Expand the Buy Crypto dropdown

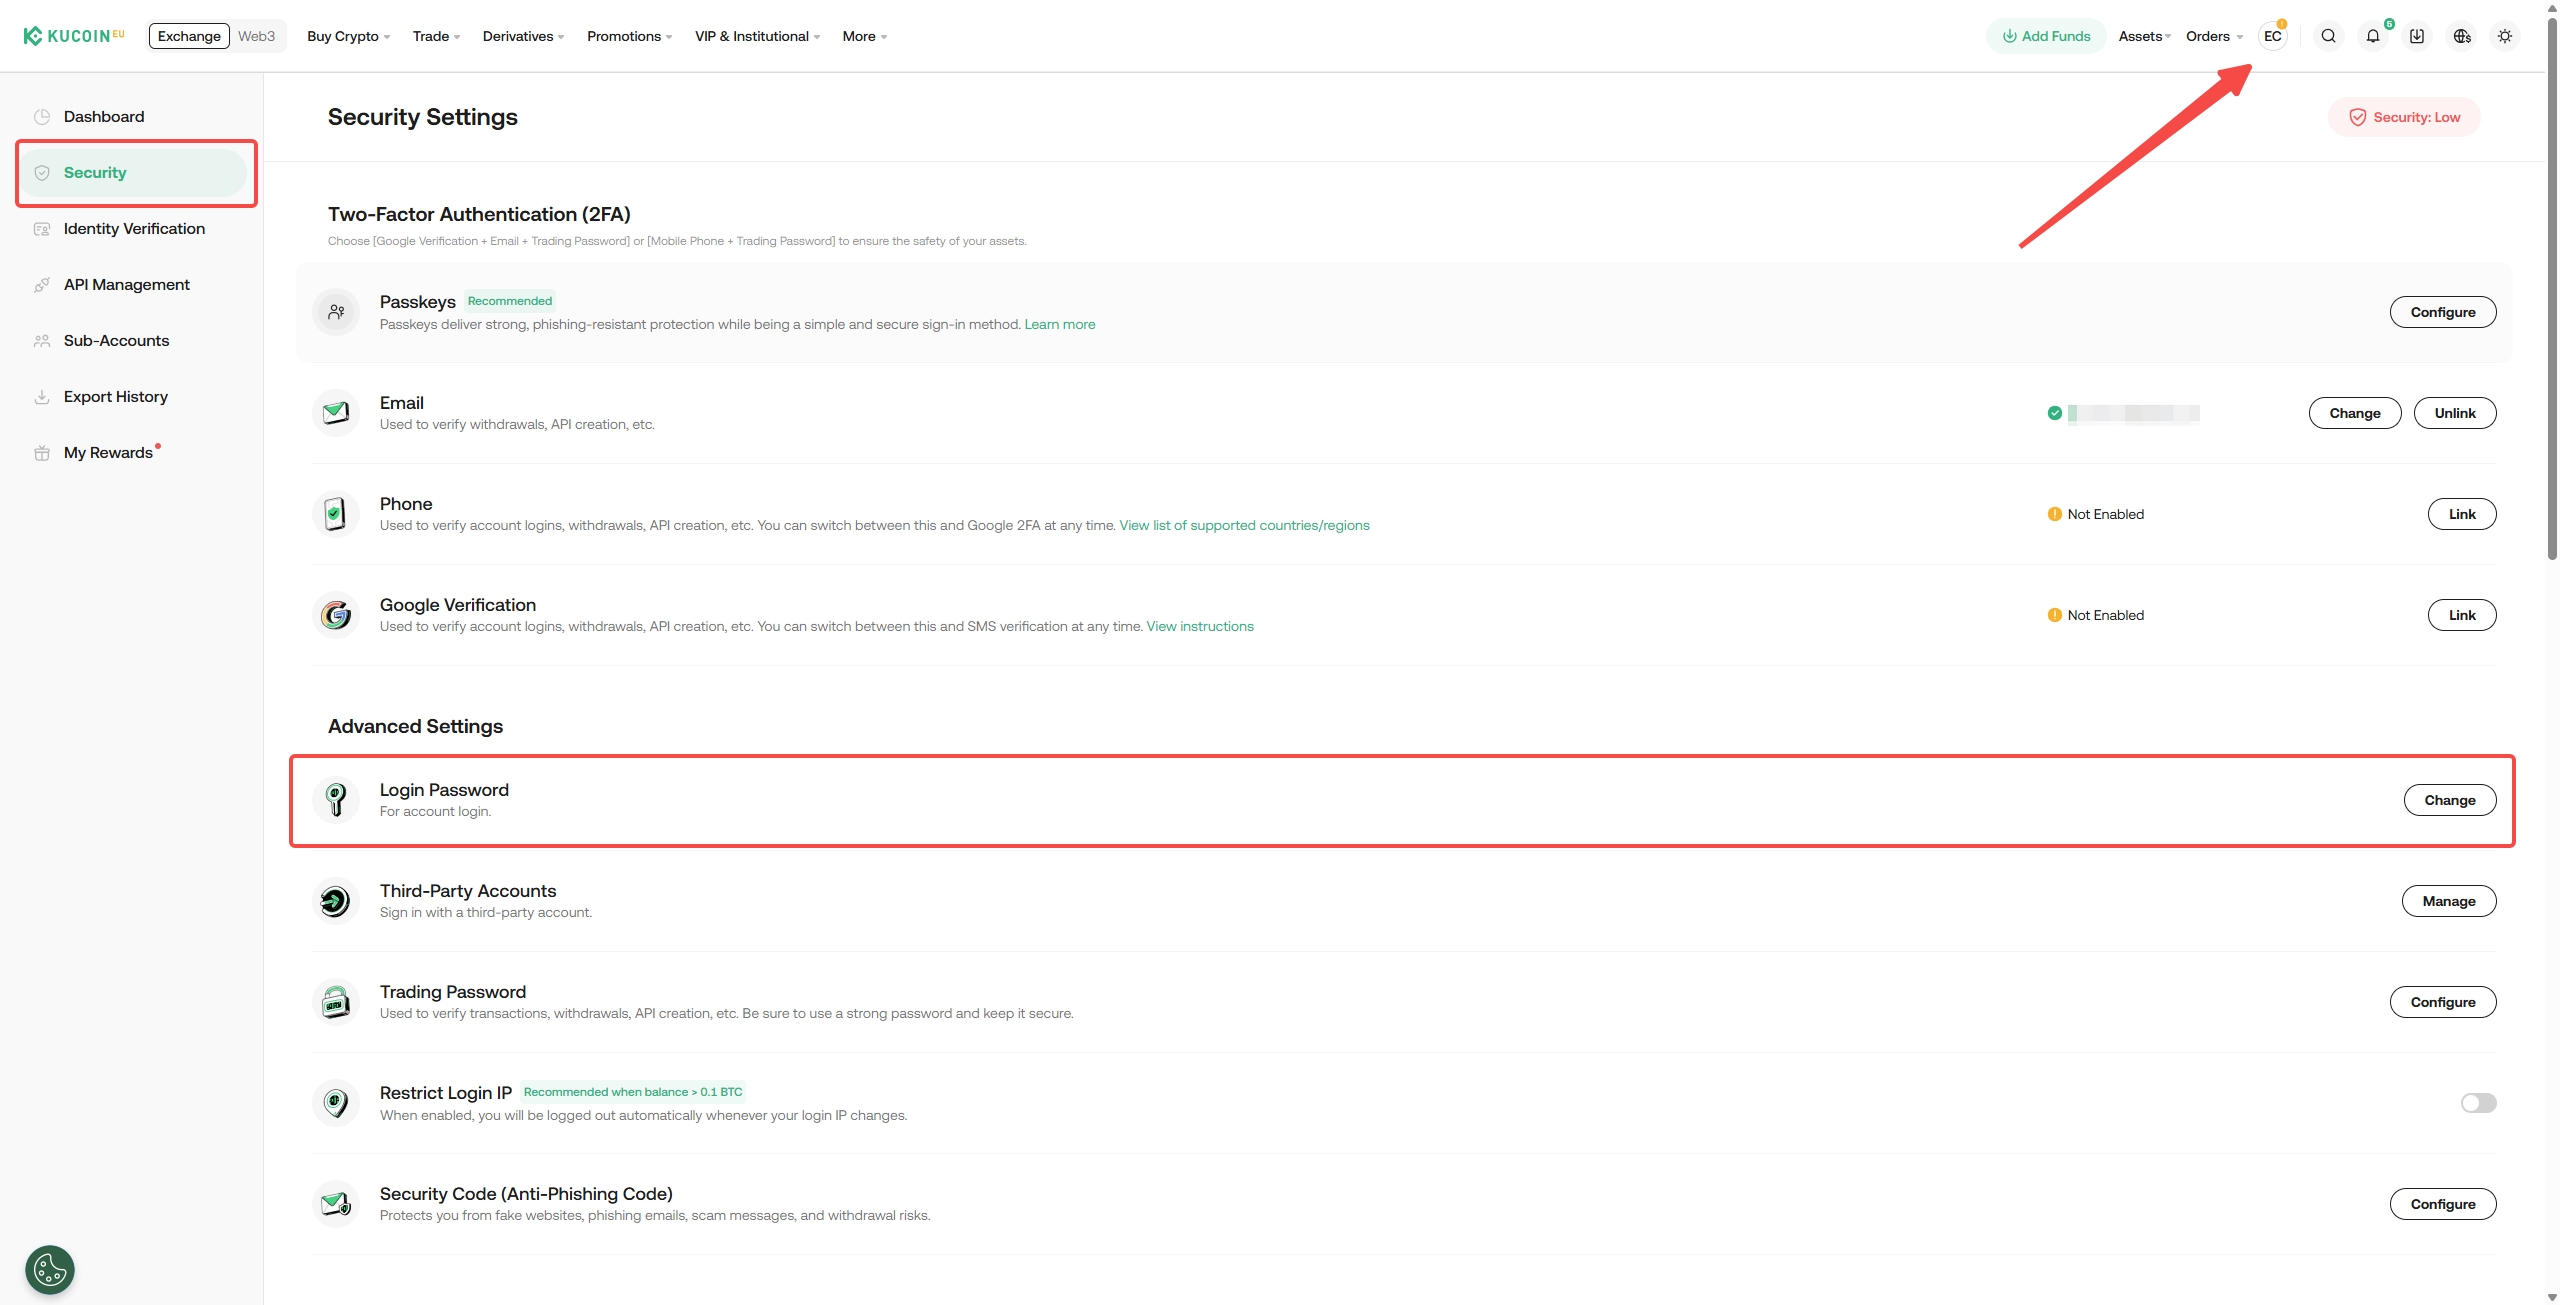(348, 36)
